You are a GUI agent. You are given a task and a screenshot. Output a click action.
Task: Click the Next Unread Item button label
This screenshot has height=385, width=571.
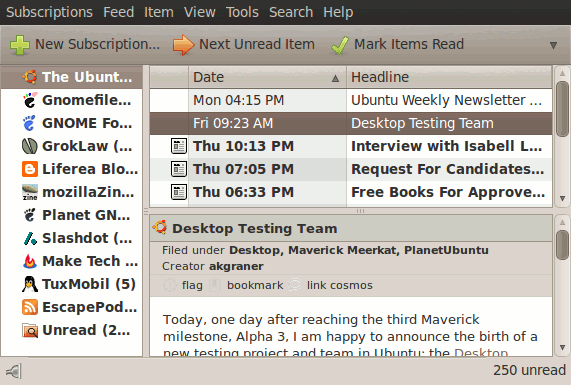pos(257,44)
